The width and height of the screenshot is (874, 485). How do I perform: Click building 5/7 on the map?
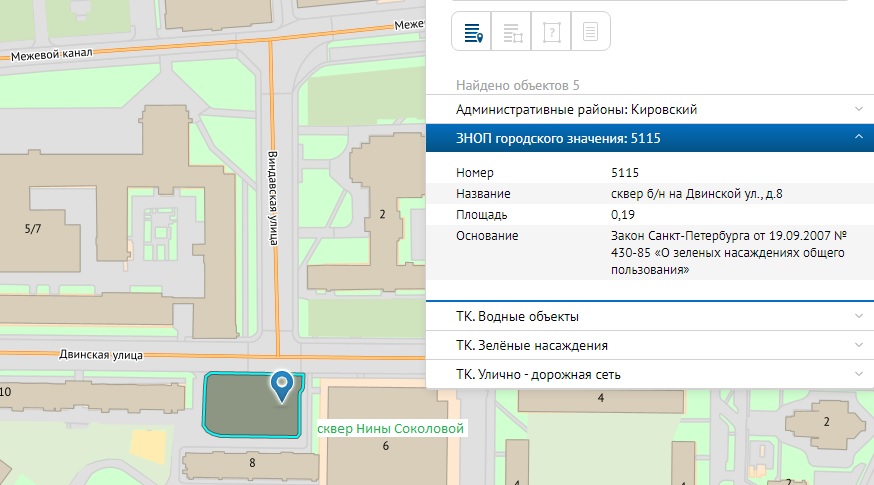(33, 229)
